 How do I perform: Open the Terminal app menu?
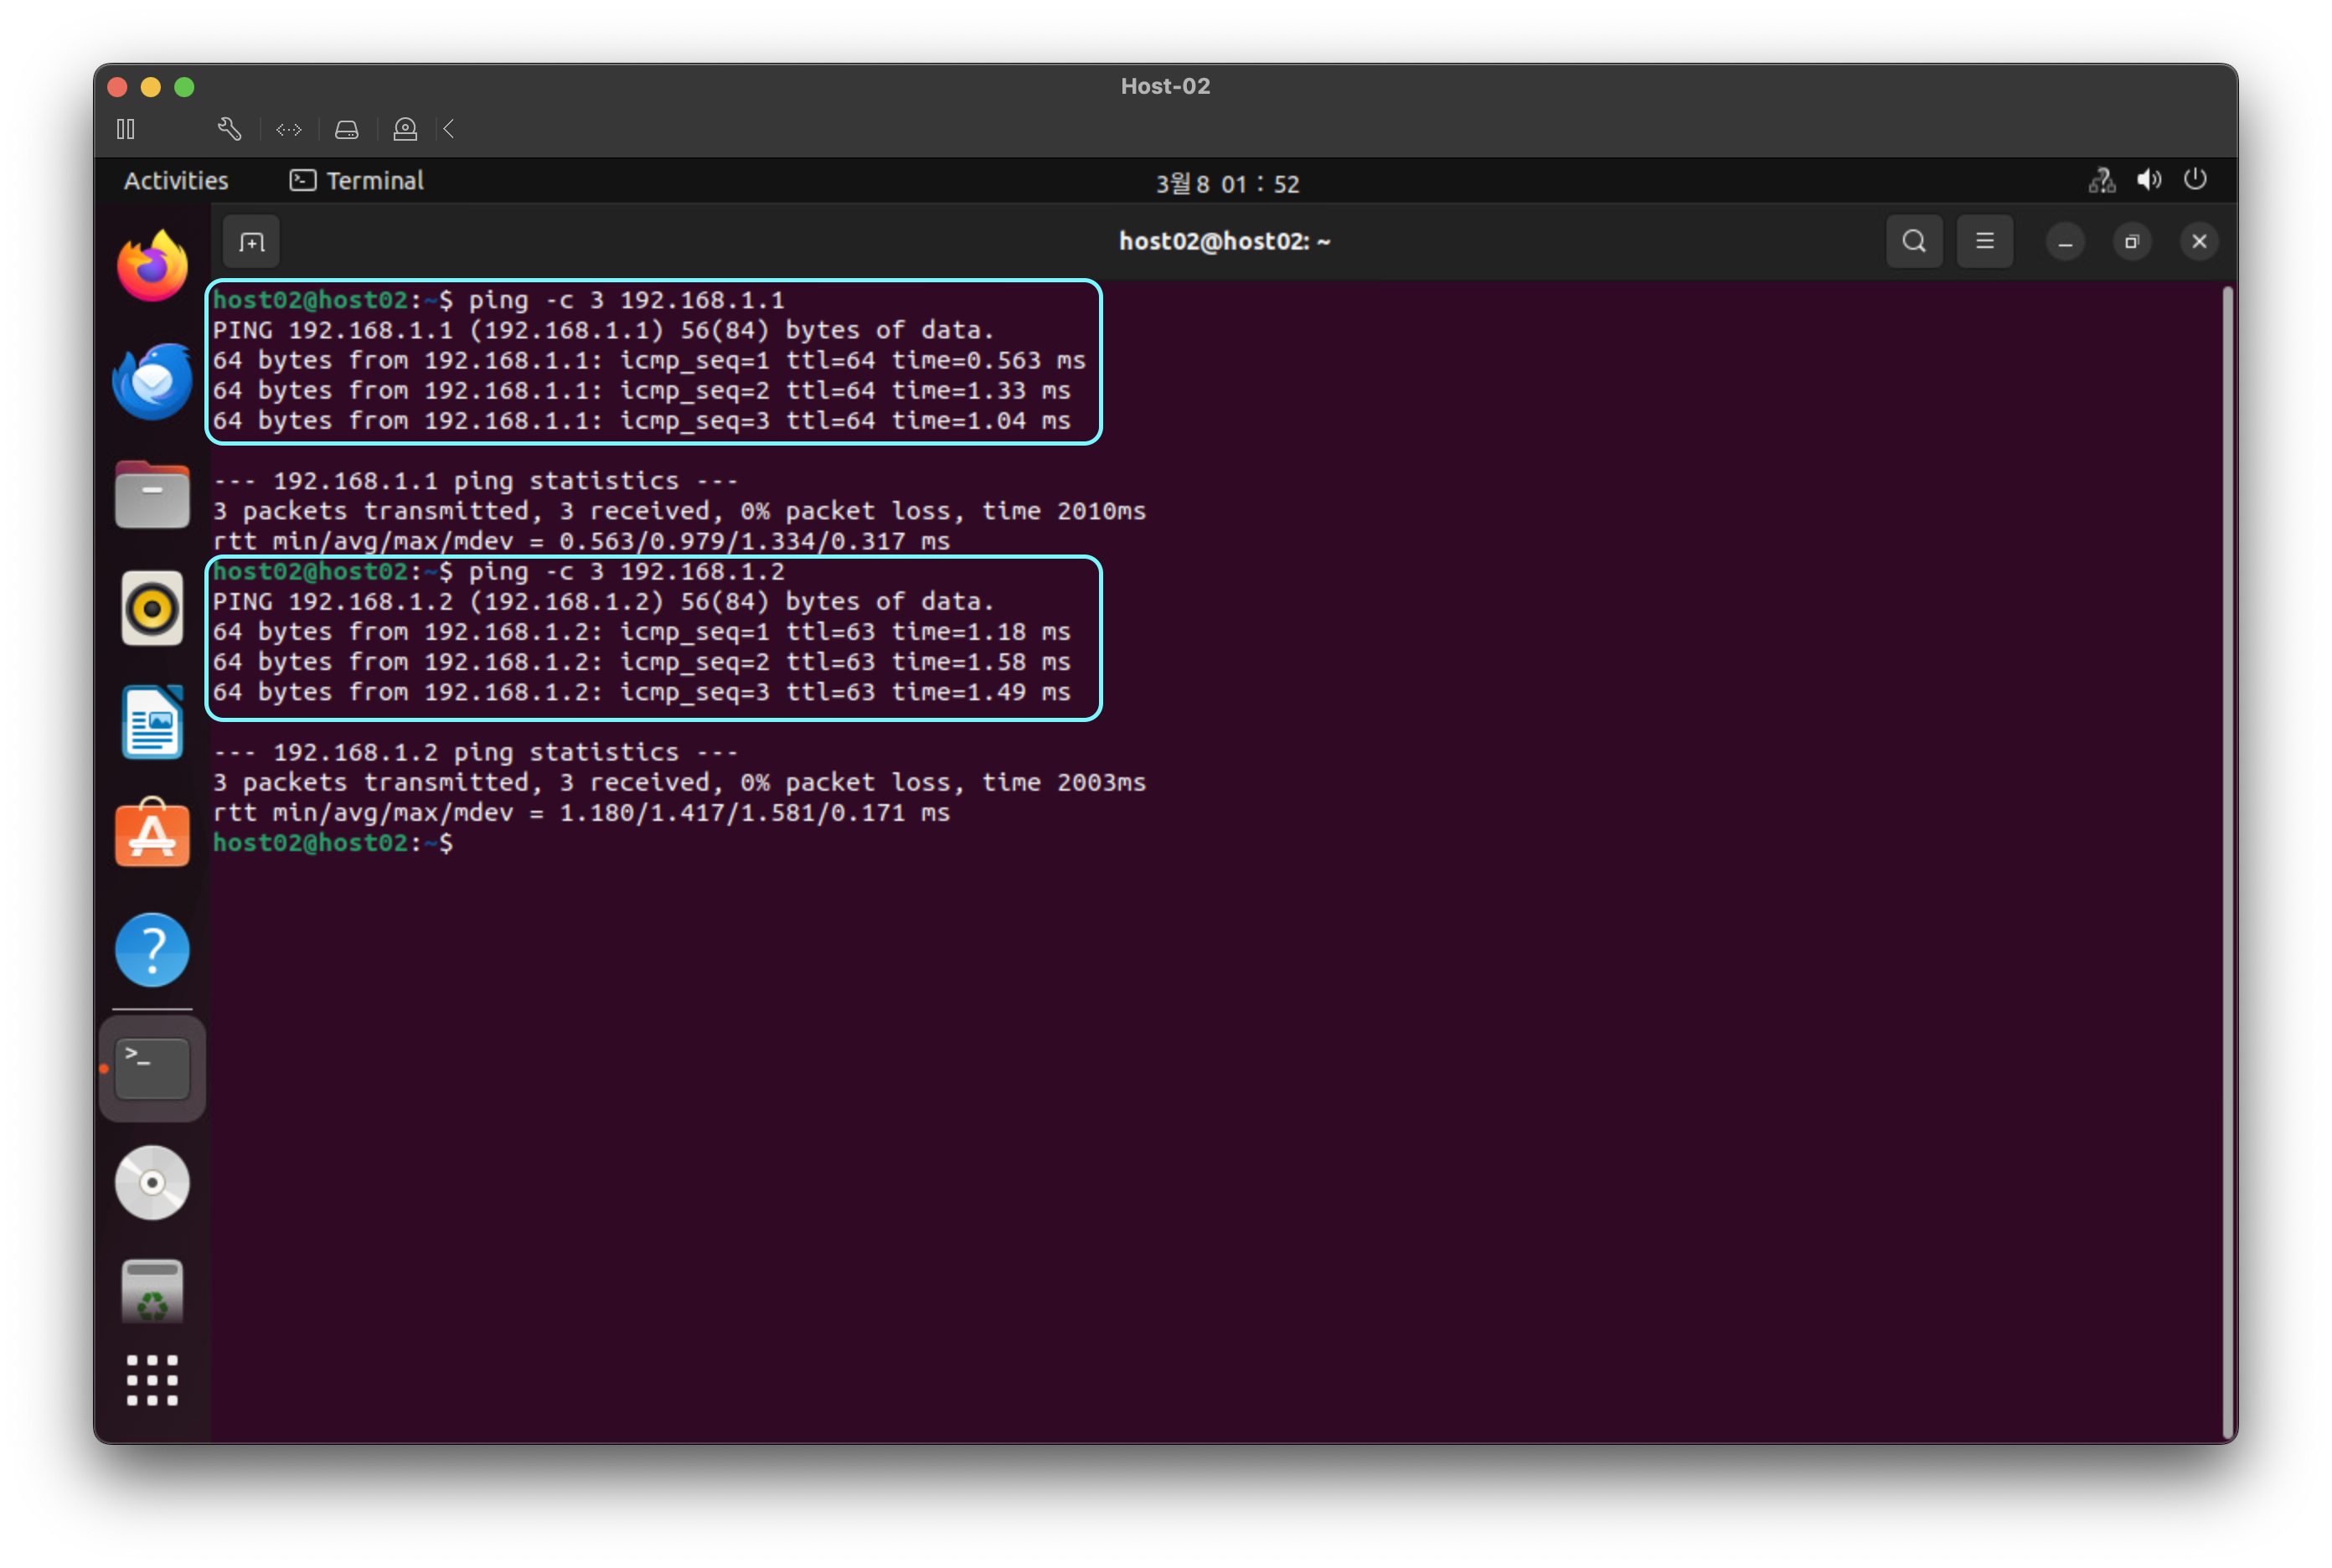click(357, 181)
